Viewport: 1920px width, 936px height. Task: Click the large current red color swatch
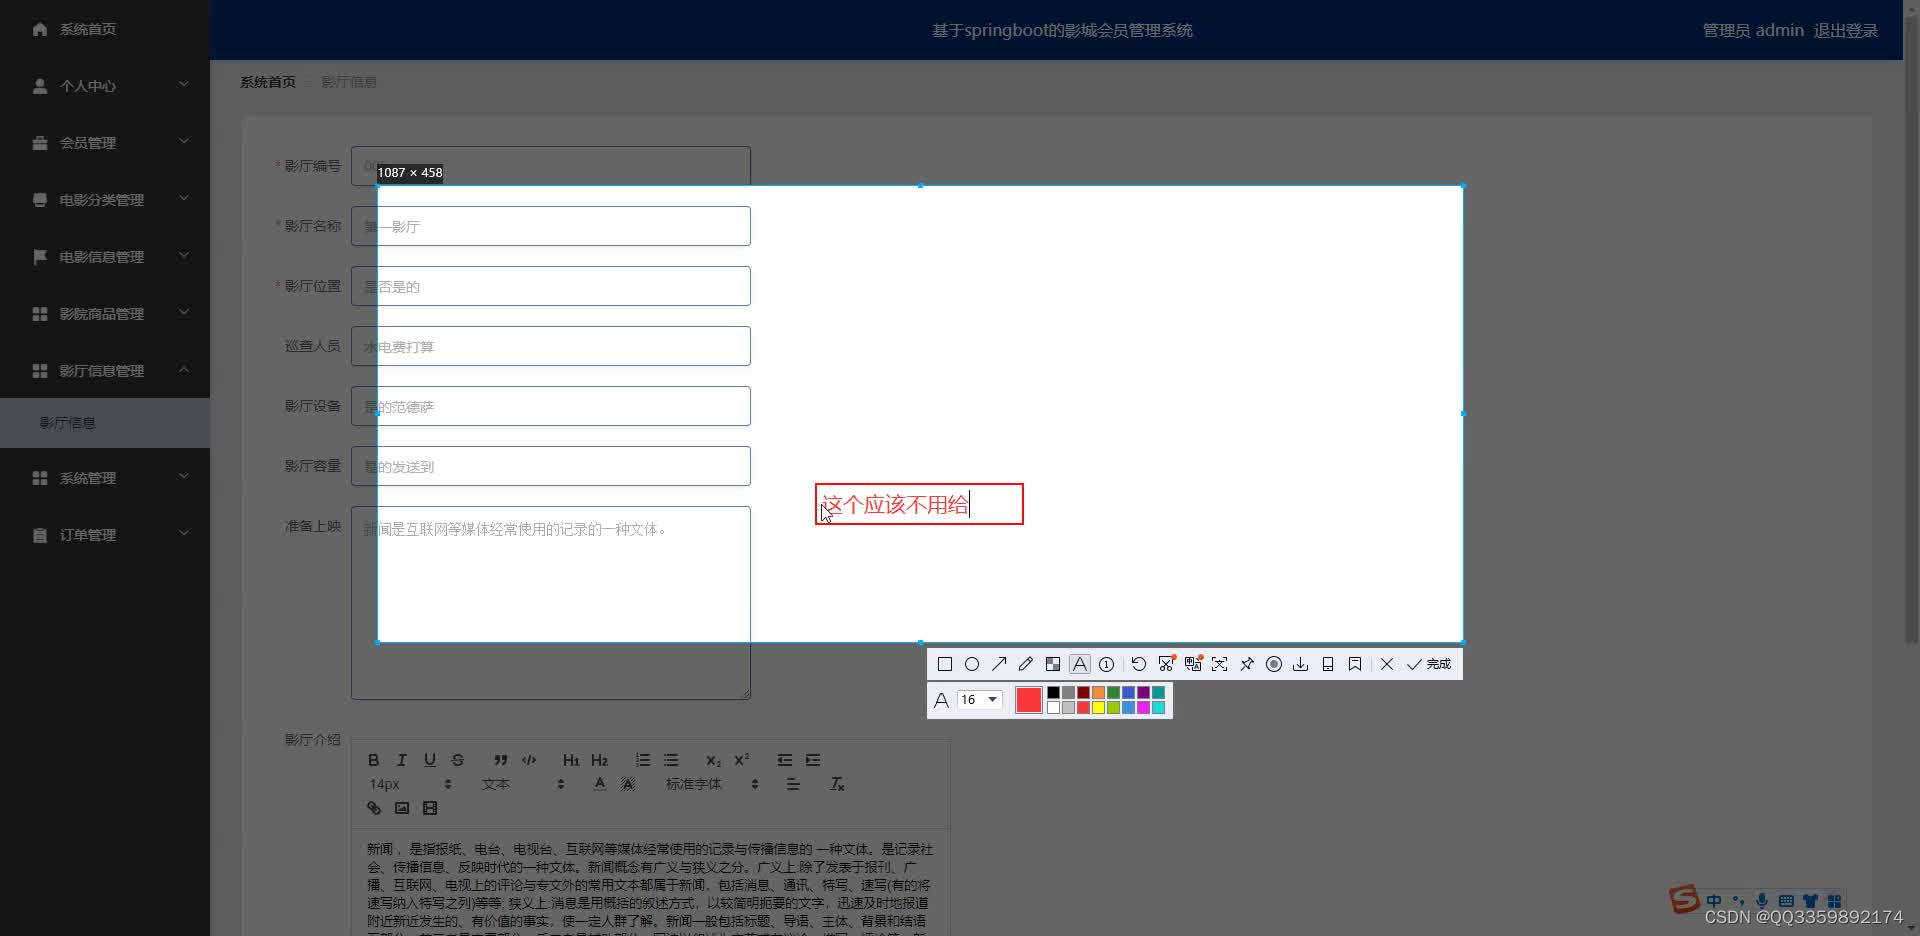(x=1028, y=700)
